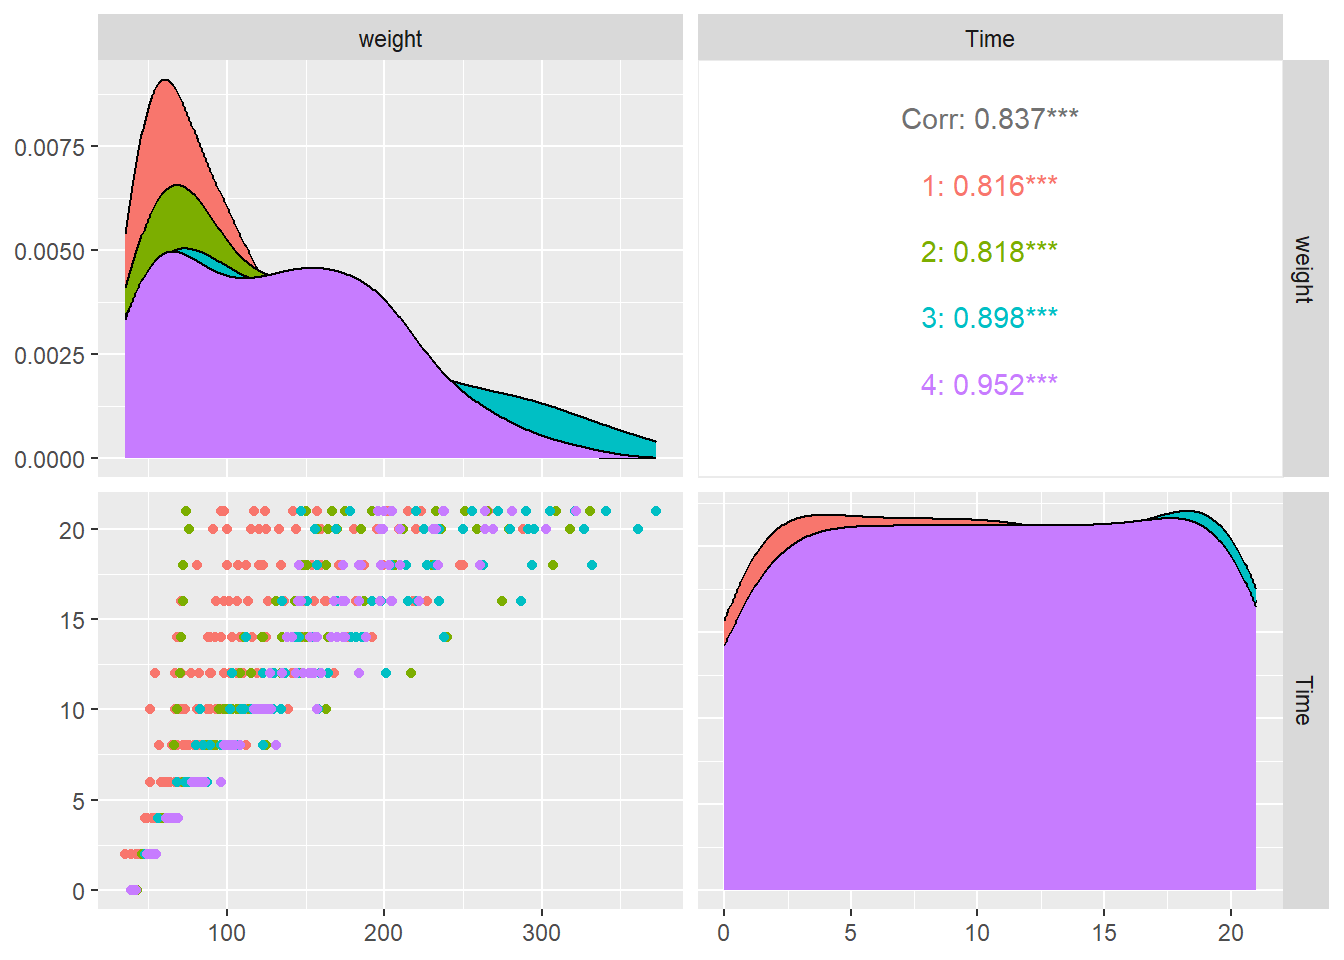Click the vertical weight row strip label
This screenshot has width=1344, height=960.
1302,268
